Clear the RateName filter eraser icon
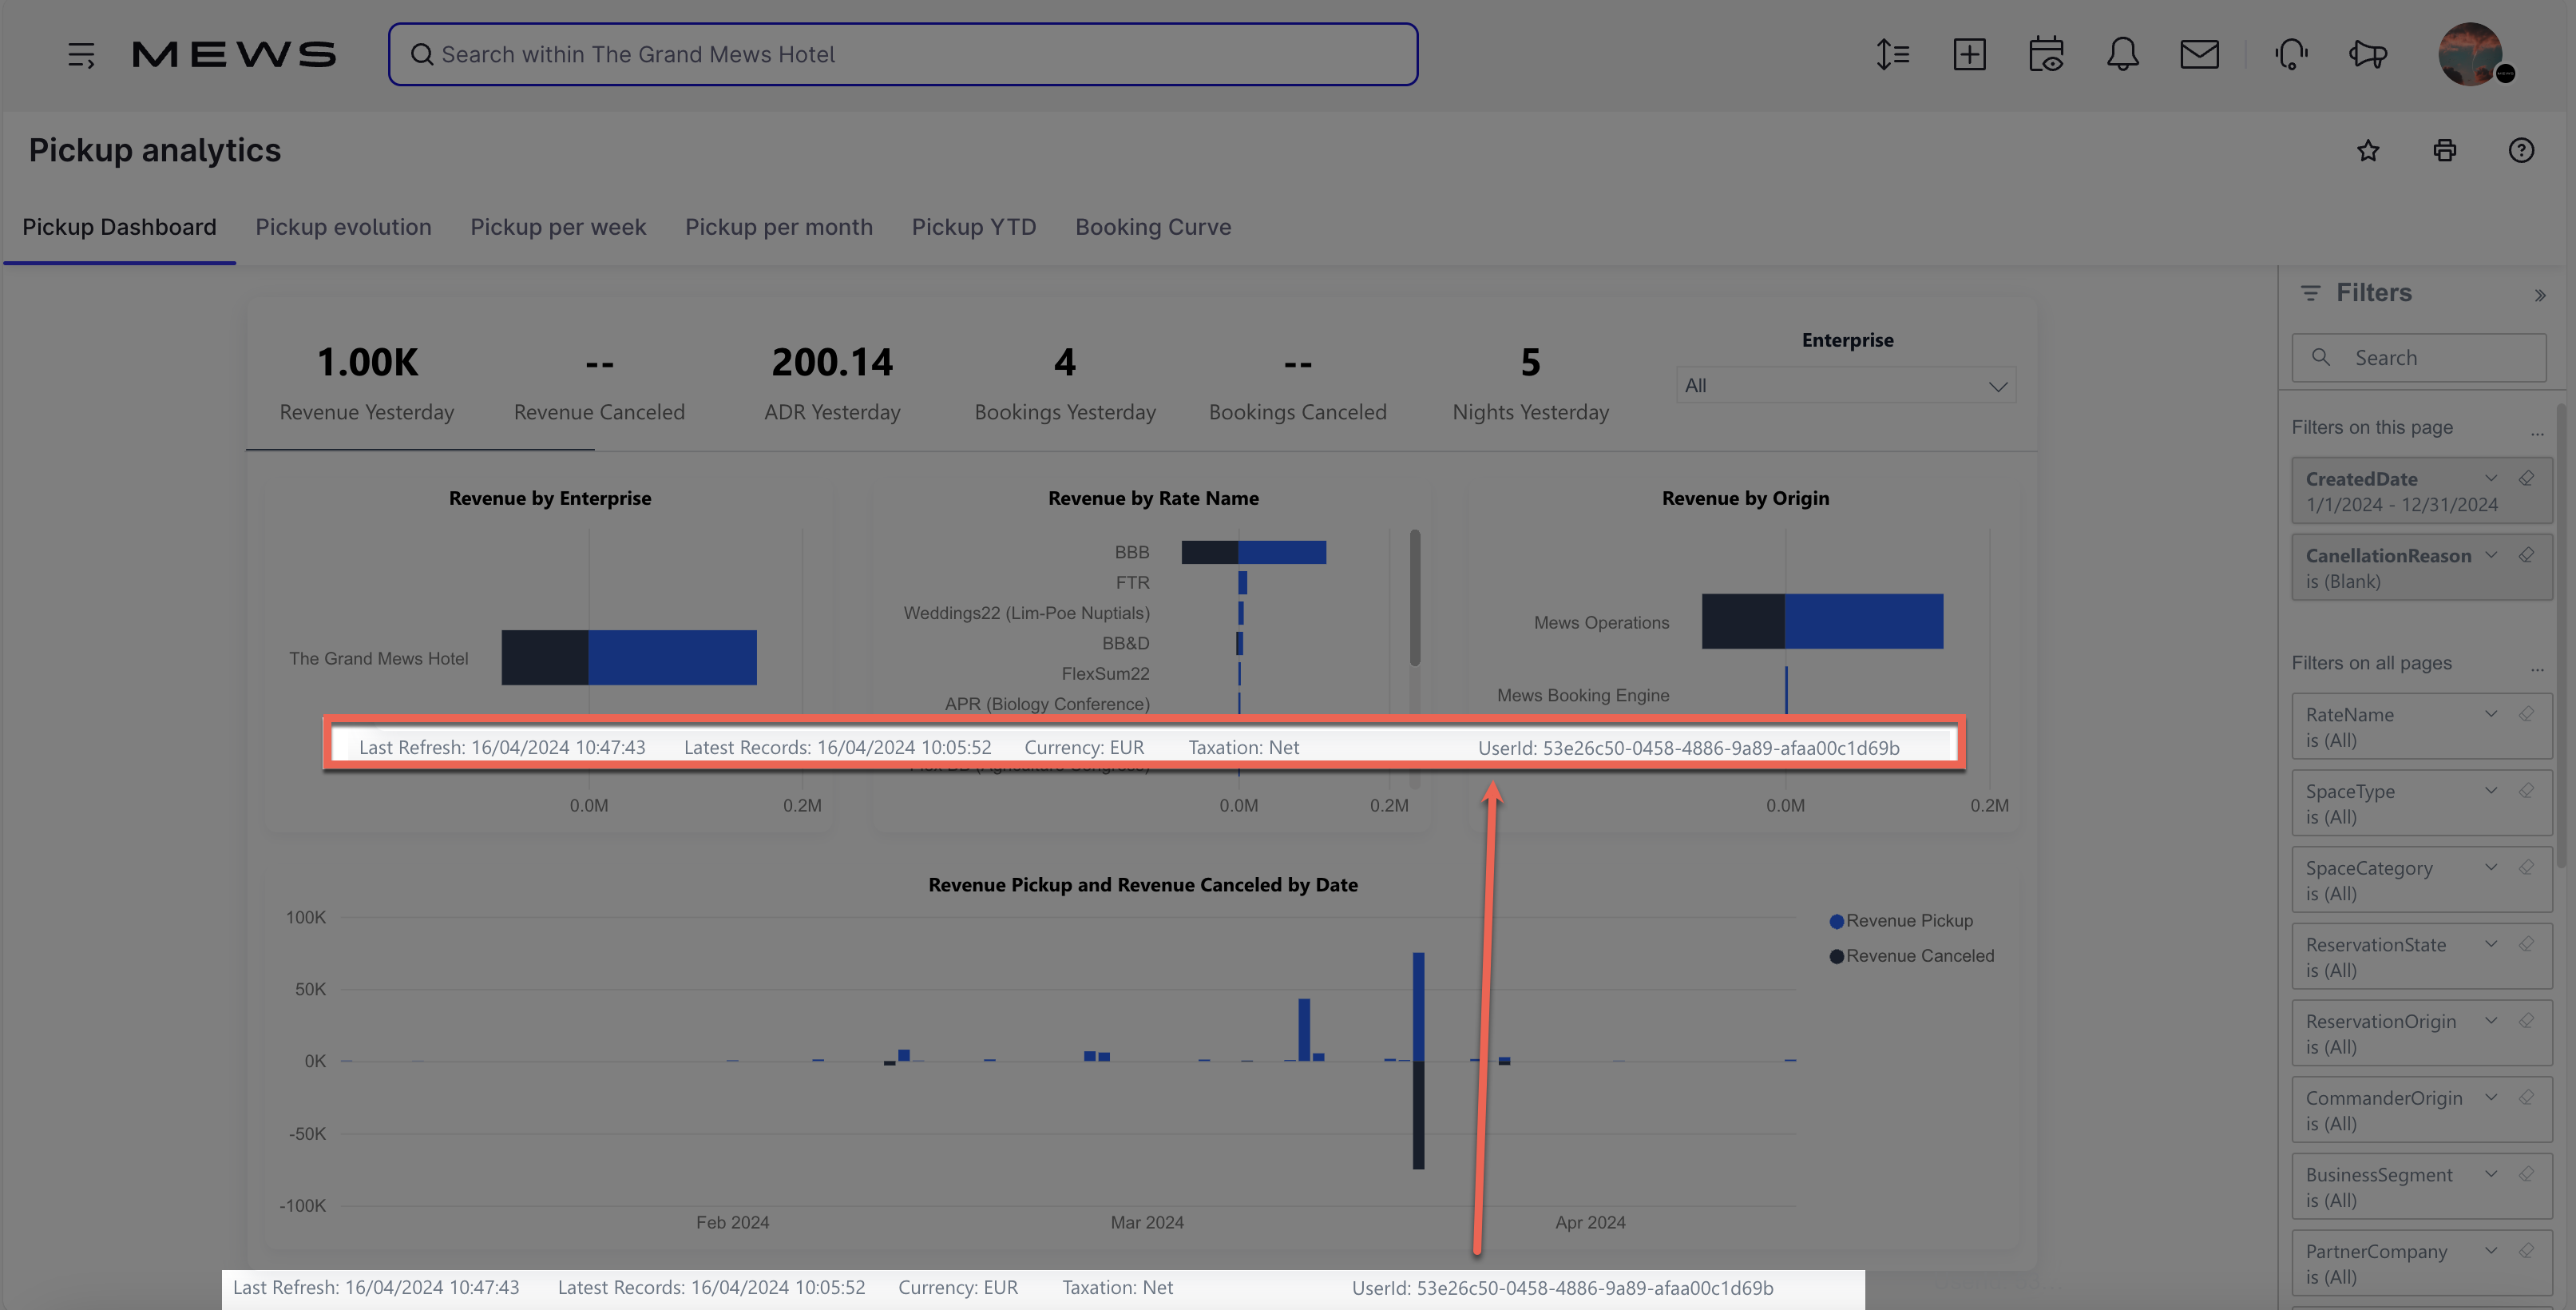This screenshot has height=1310, width=2576. pyautogui.click(x=2526, y=714)
